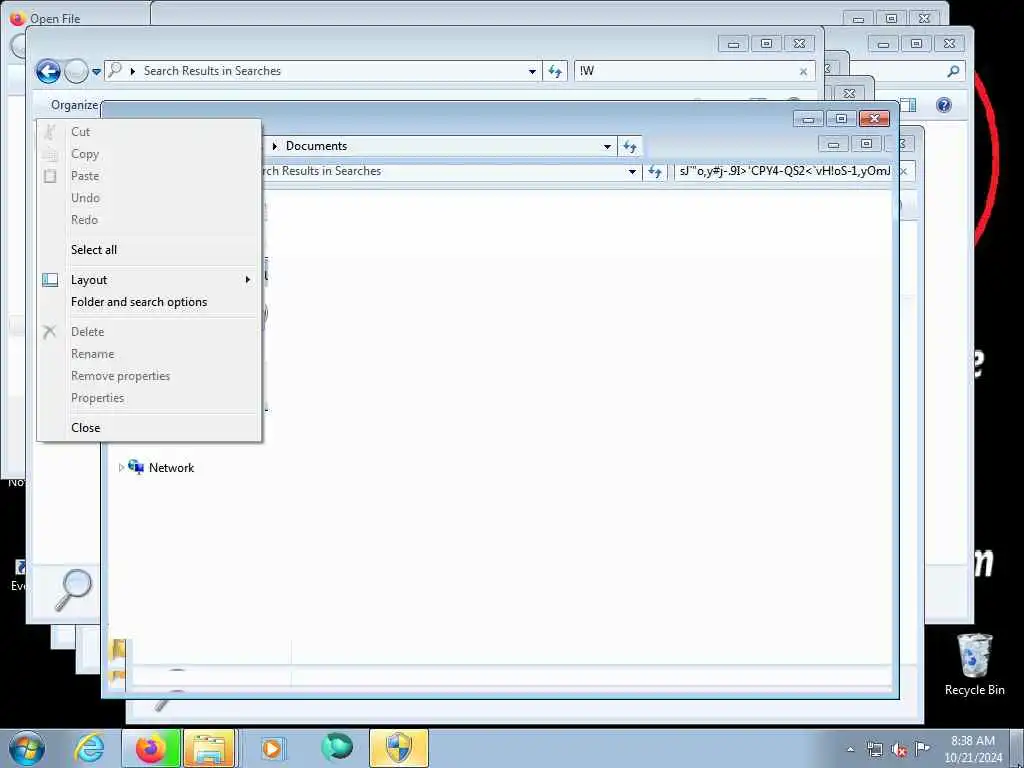Open the Recycle Bin desktop icon
This screenshot has height=768, width=1024.
tap(974, 664)
